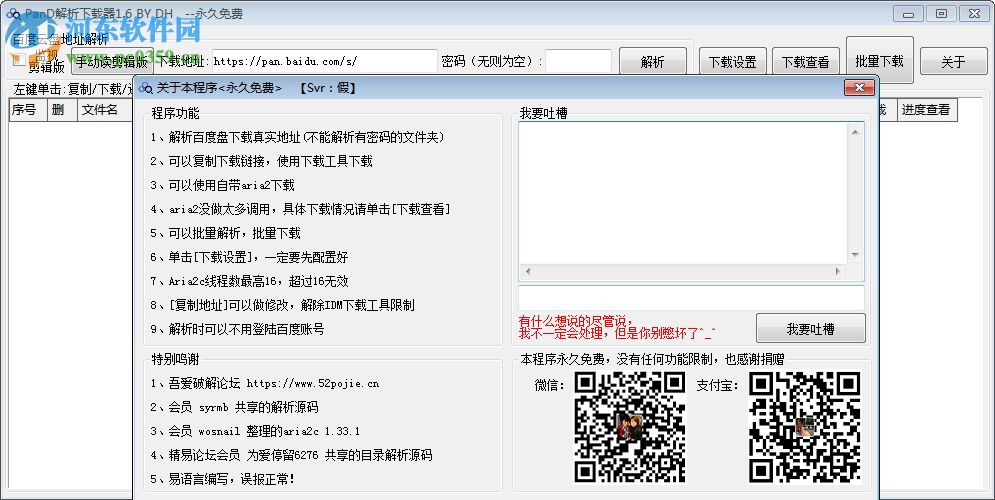Viewport: 995px width, 500px height.
Task: Click feature line 'Aria2c线程数最高16'
Action: [x=249, y=281]
